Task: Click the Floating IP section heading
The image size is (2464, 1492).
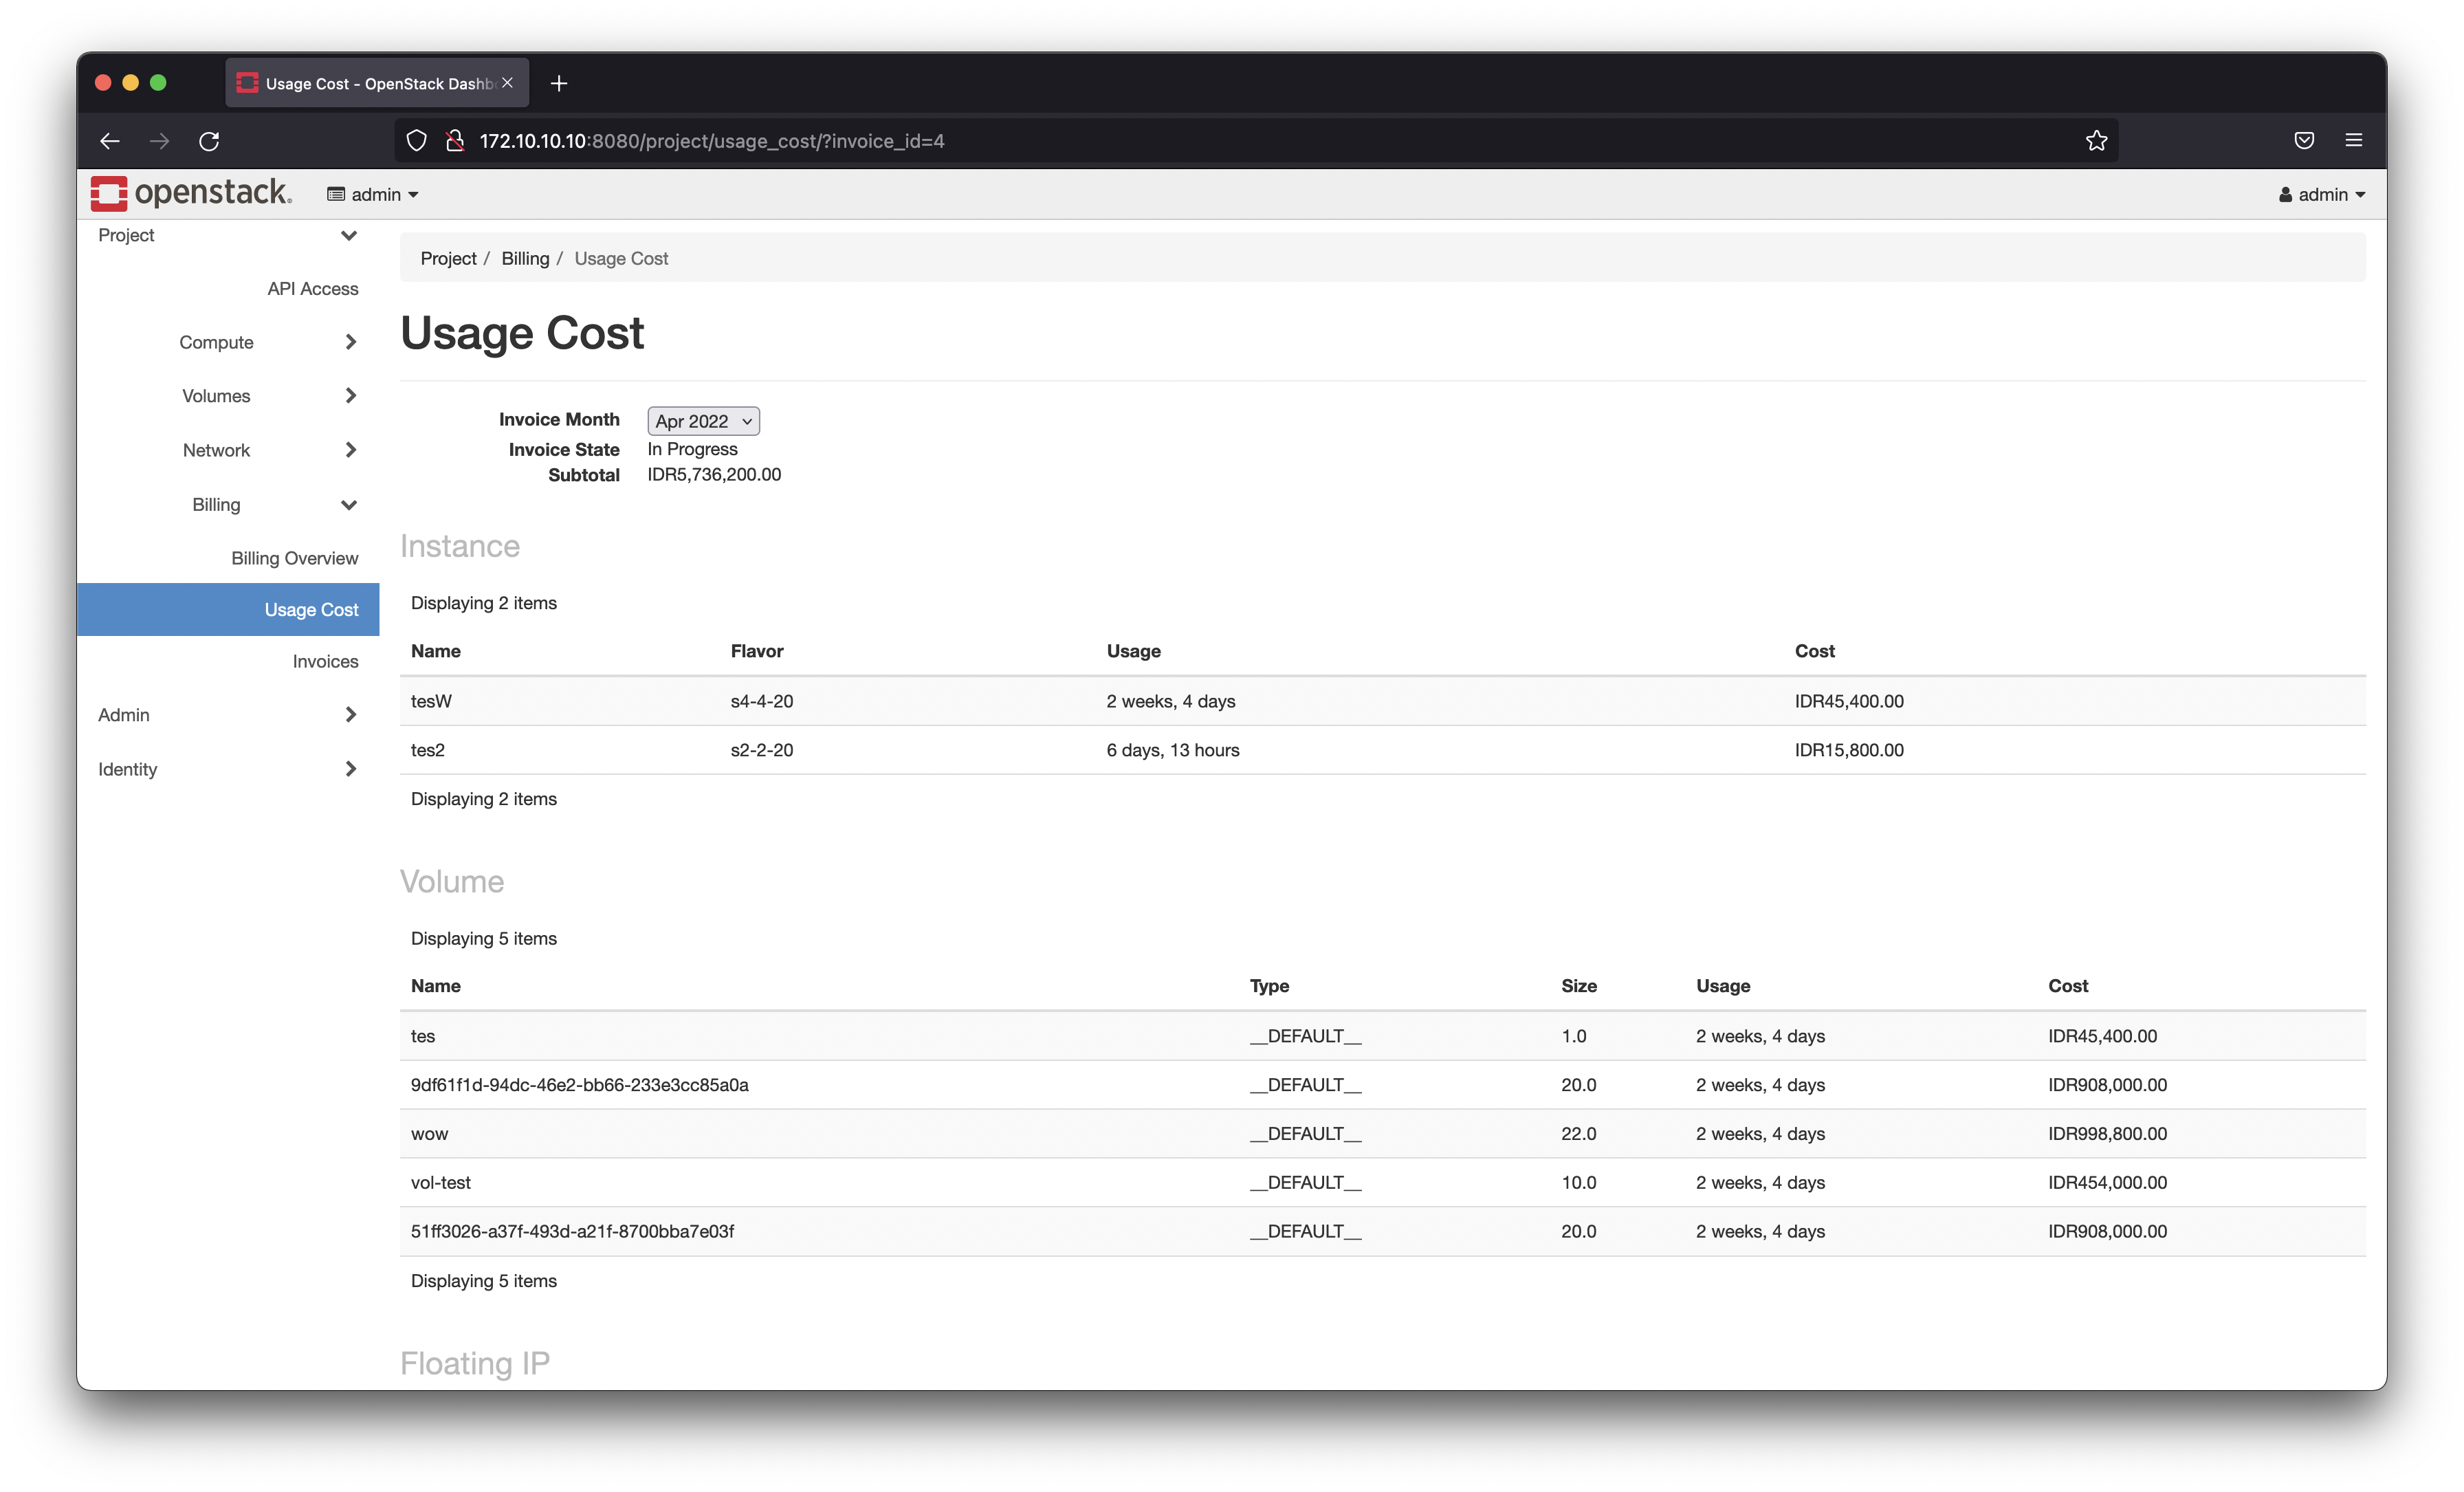Action: pos(475,1363)
